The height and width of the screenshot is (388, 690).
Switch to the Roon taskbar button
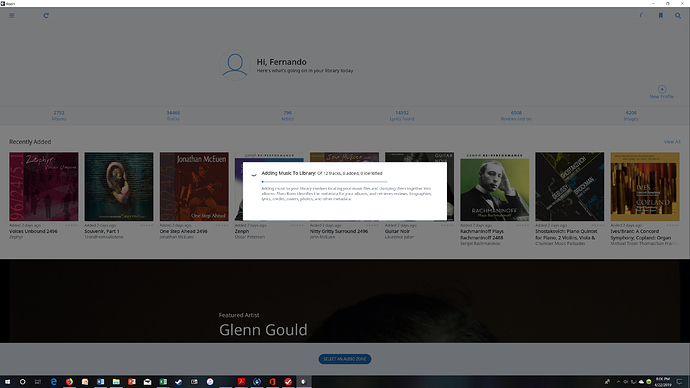(x=304, y=382)
